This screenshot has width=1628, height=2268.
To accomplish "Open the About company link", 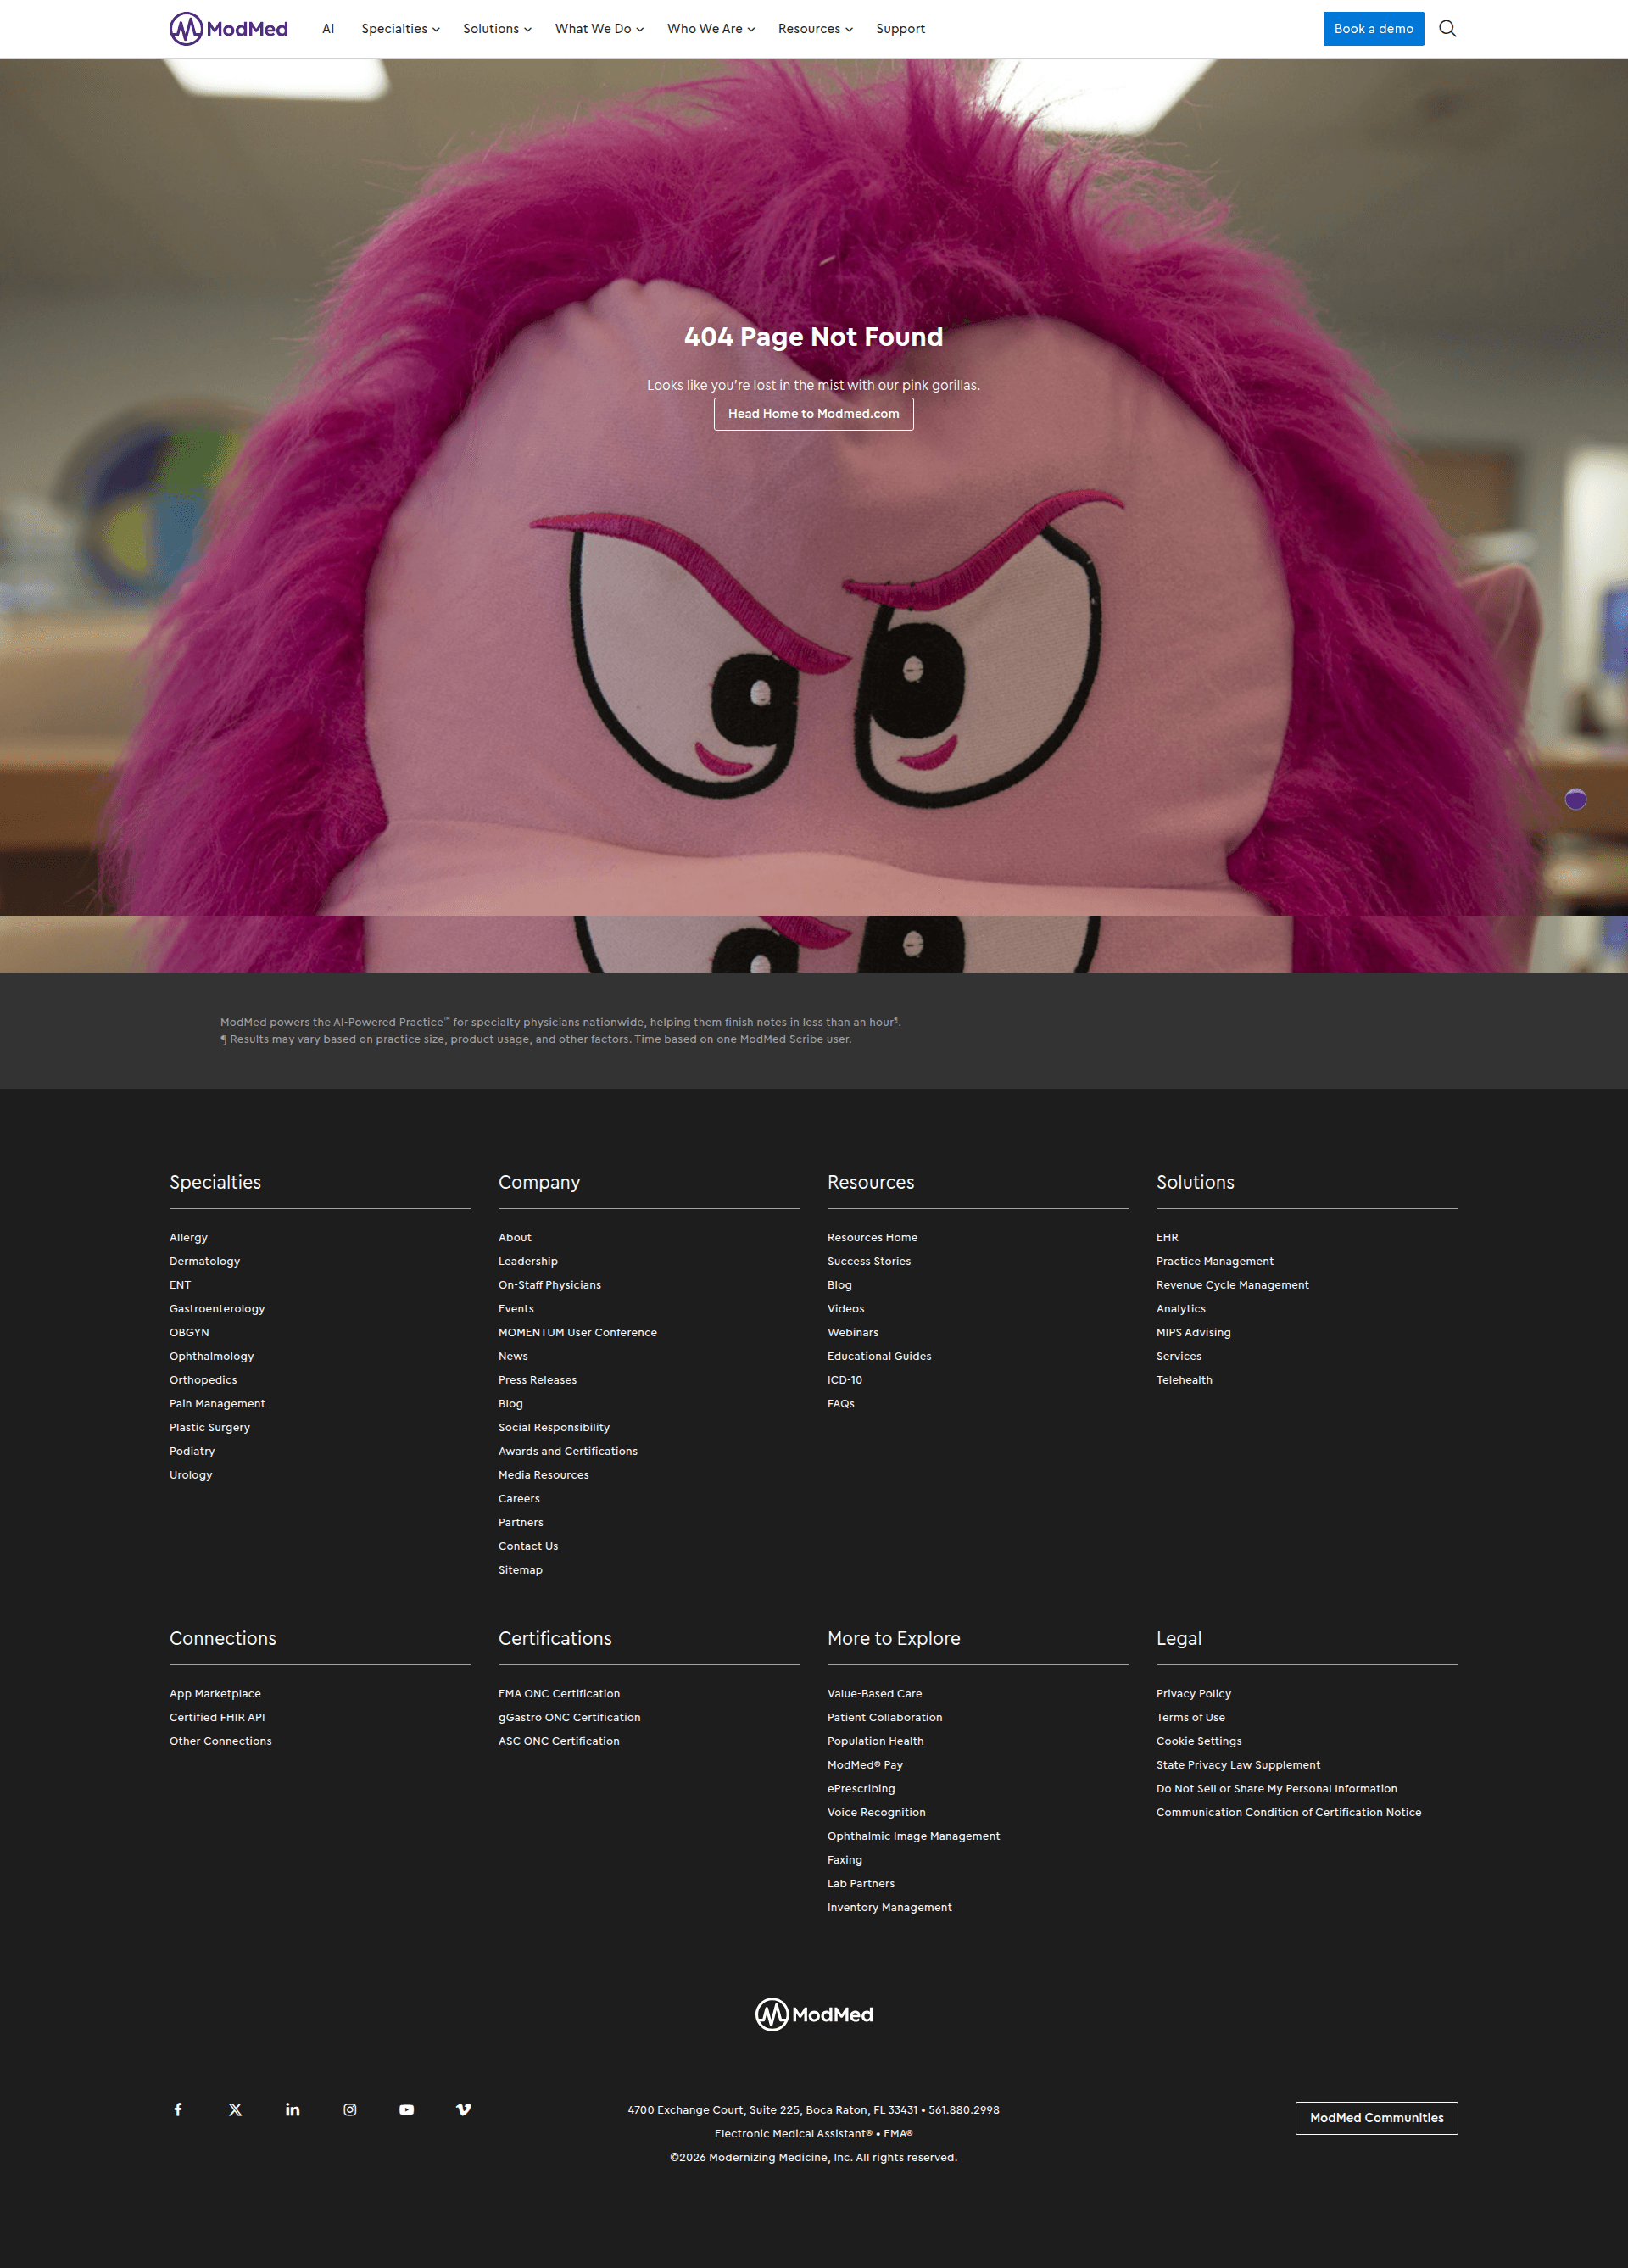I will tap(515, 1237).
